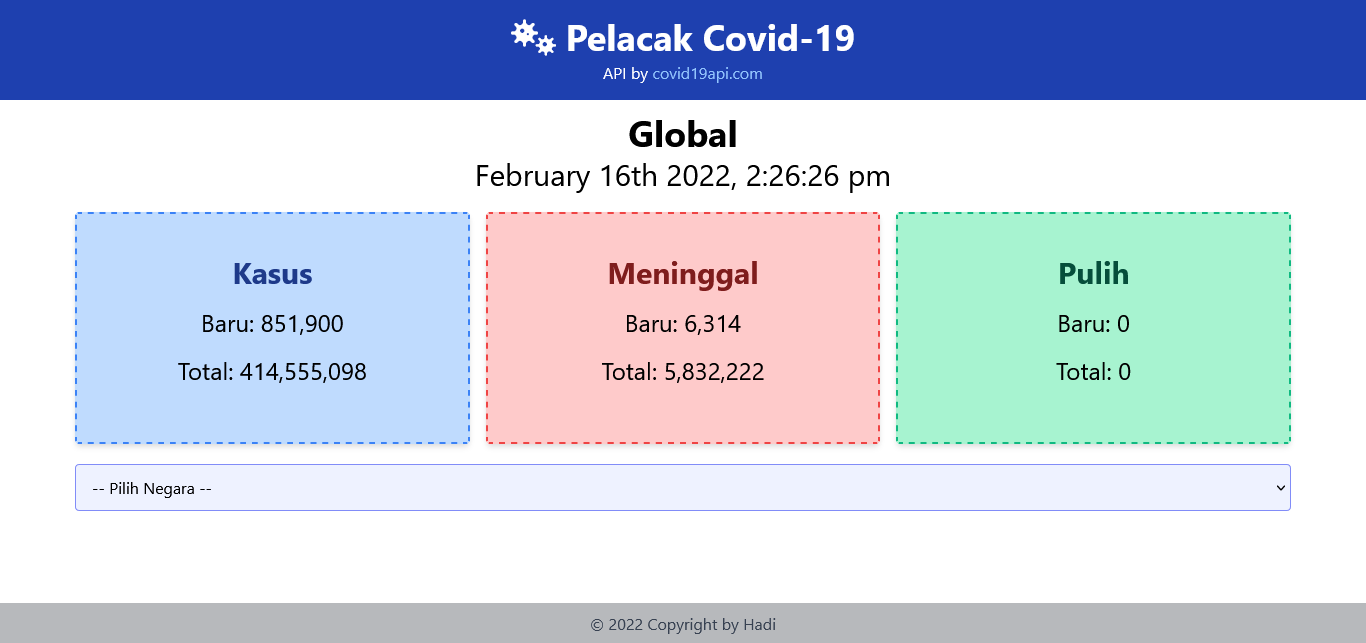The height and width of the screenshot is (643, 1366).
Task: Click Total: 414,555,098 in the Kasus card
Action: point(272,372)
